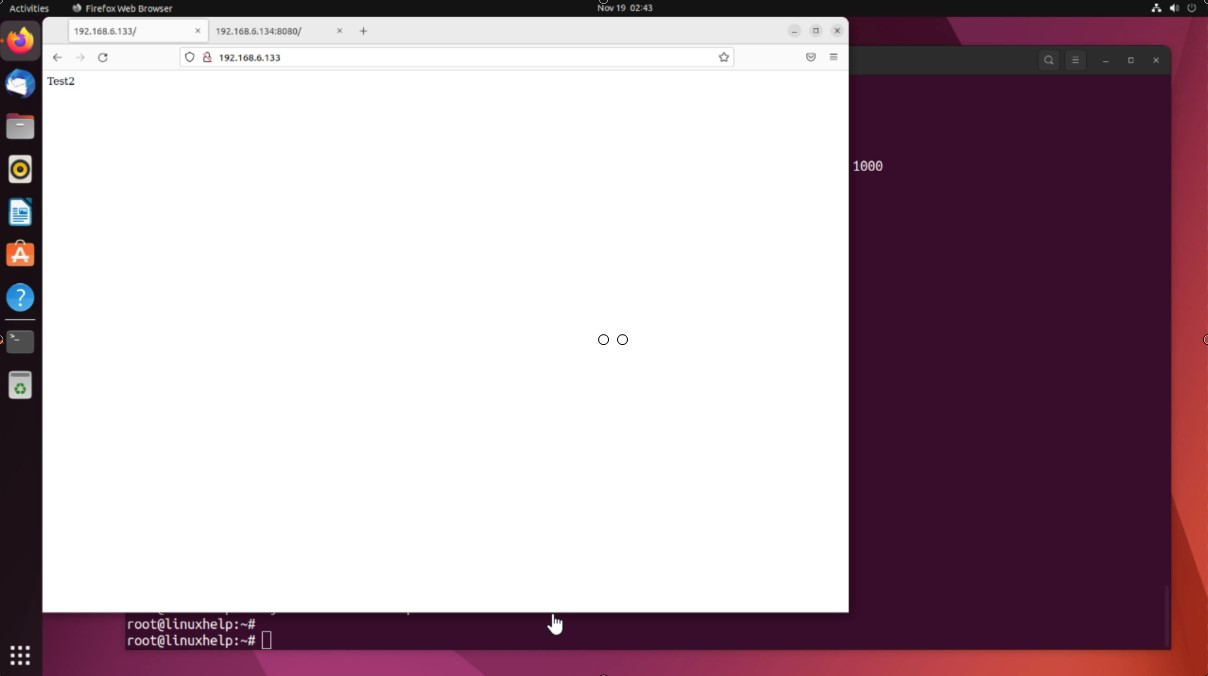
Task: Click the search icon in Terminal window
Action: click(x=1048, y=60)
